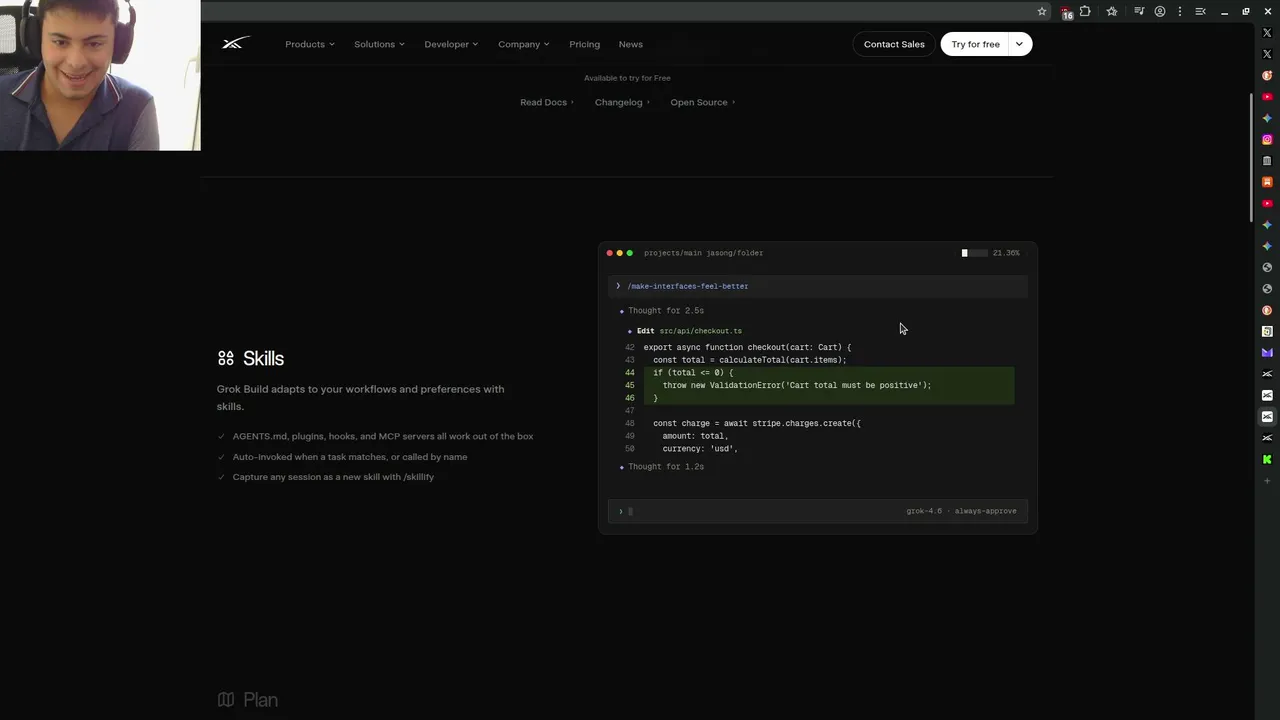
Task: Click the xAI logo in the navbar
Action: tap(235, 44)
